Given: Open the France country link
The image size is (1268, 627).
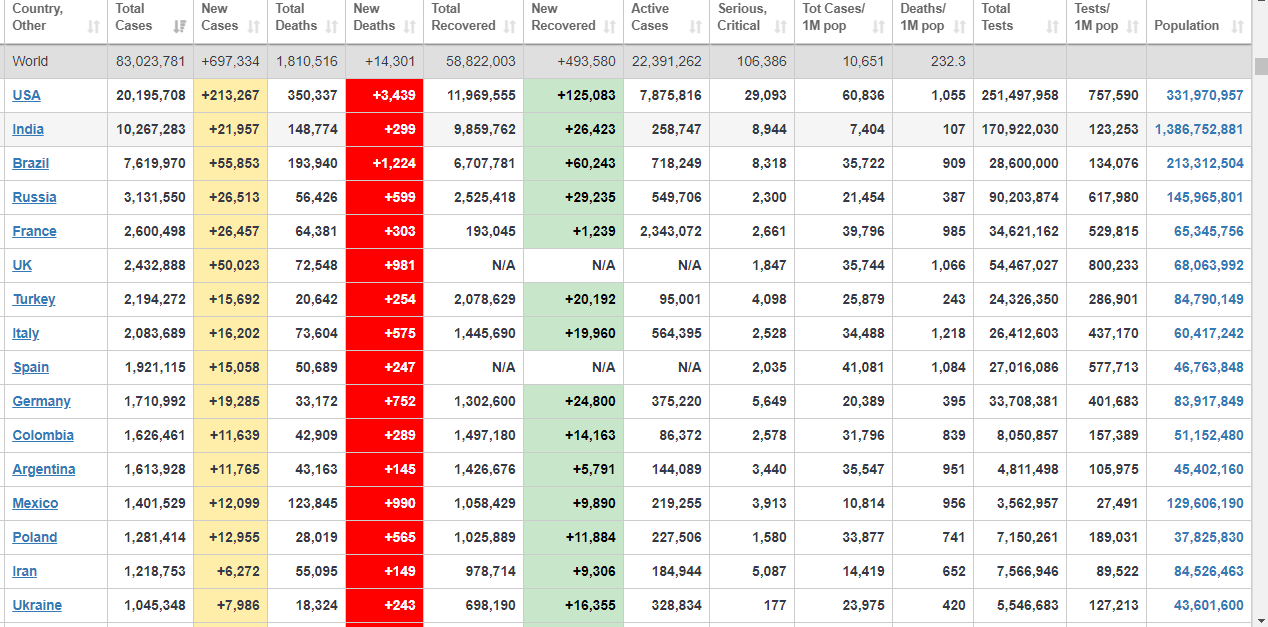Looking at the screenshot, I should [x=34, y=231].
